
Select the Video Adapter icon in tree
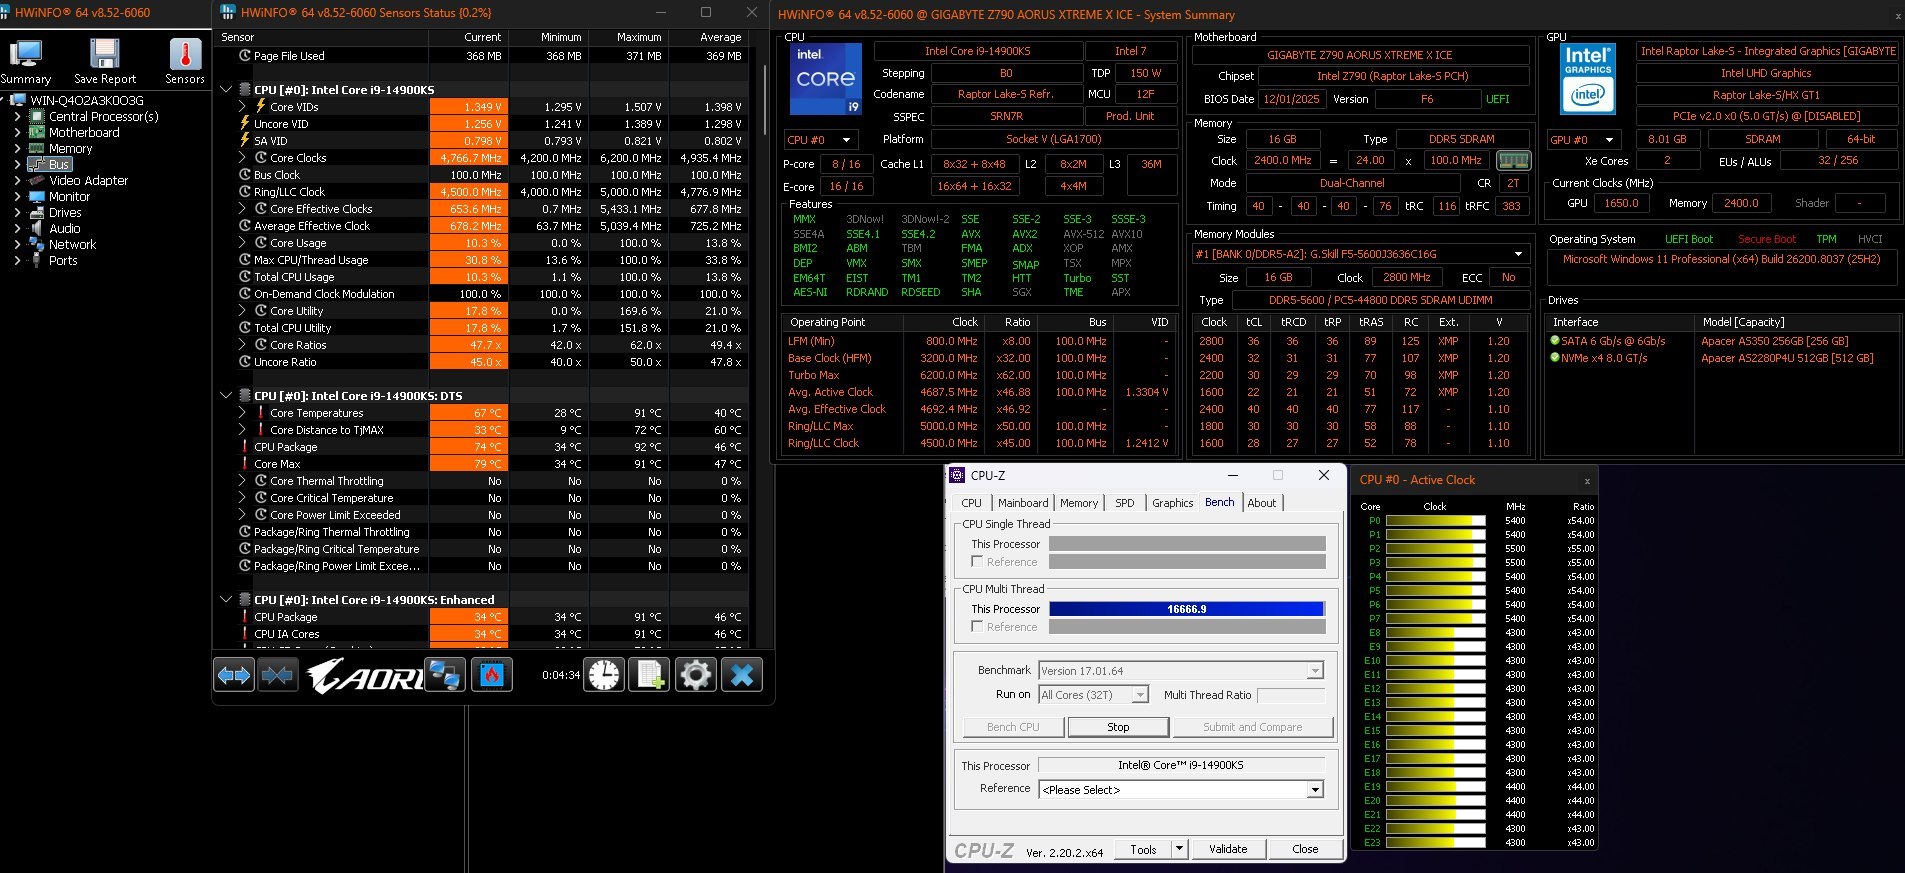point(37,181)
